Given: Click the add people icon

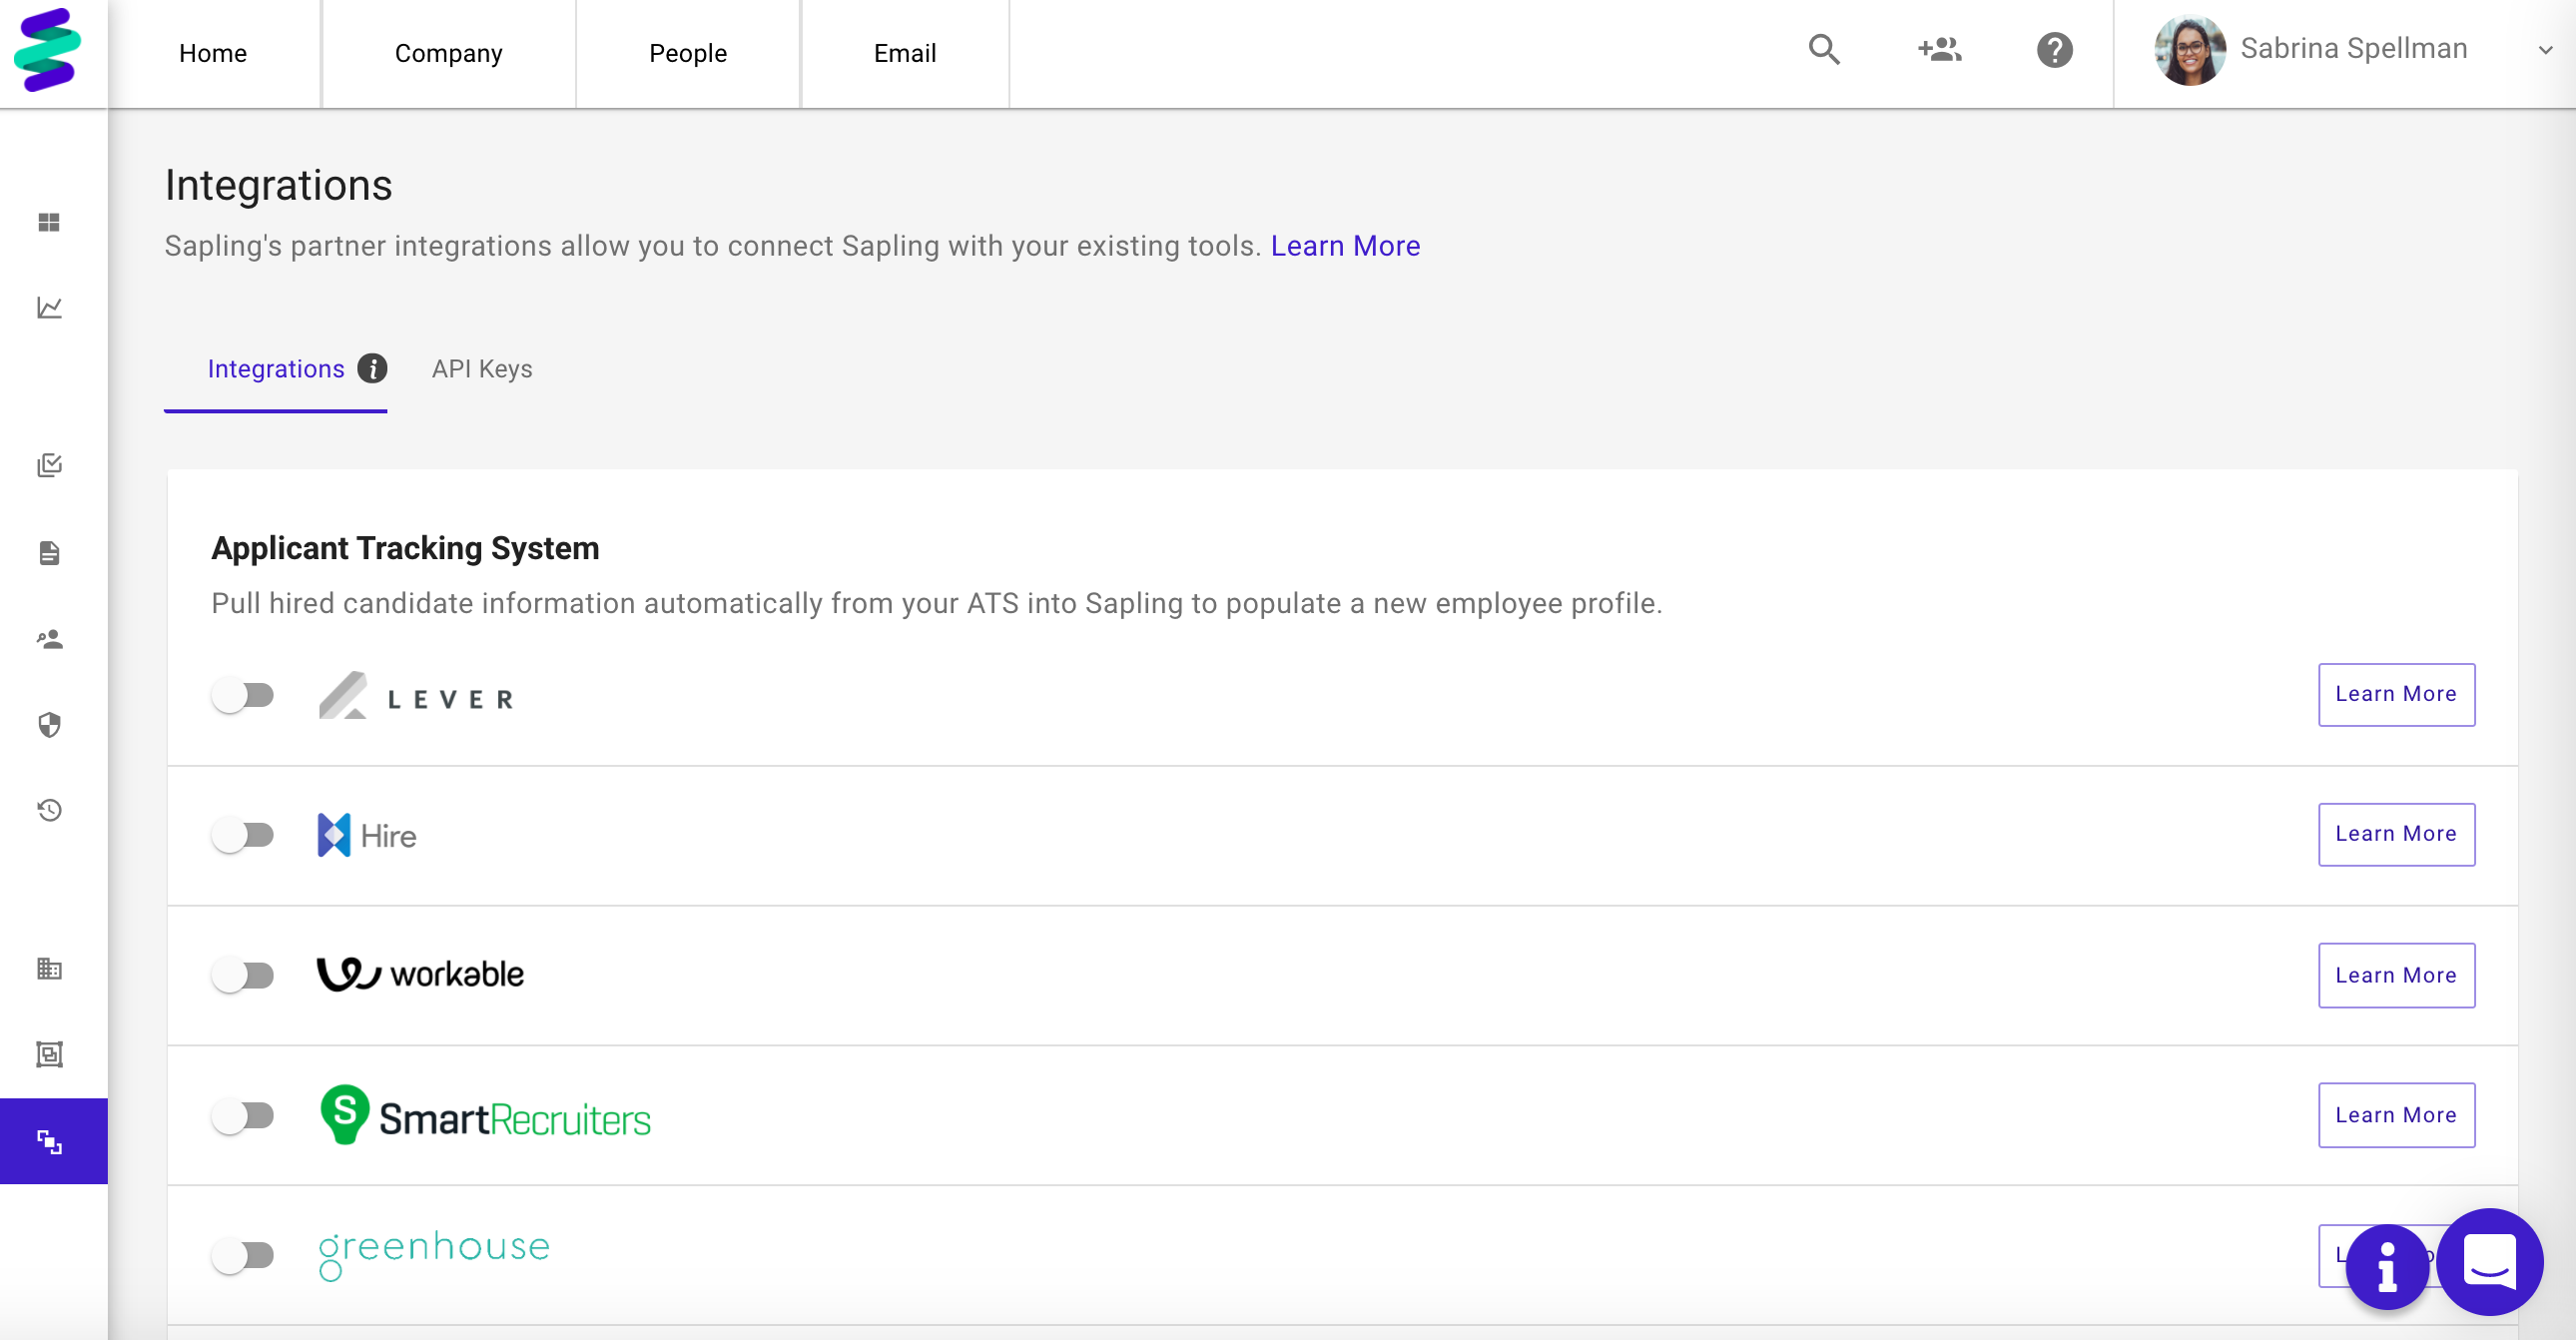Looking at the screenshot, I should [x=1939, y=49].
